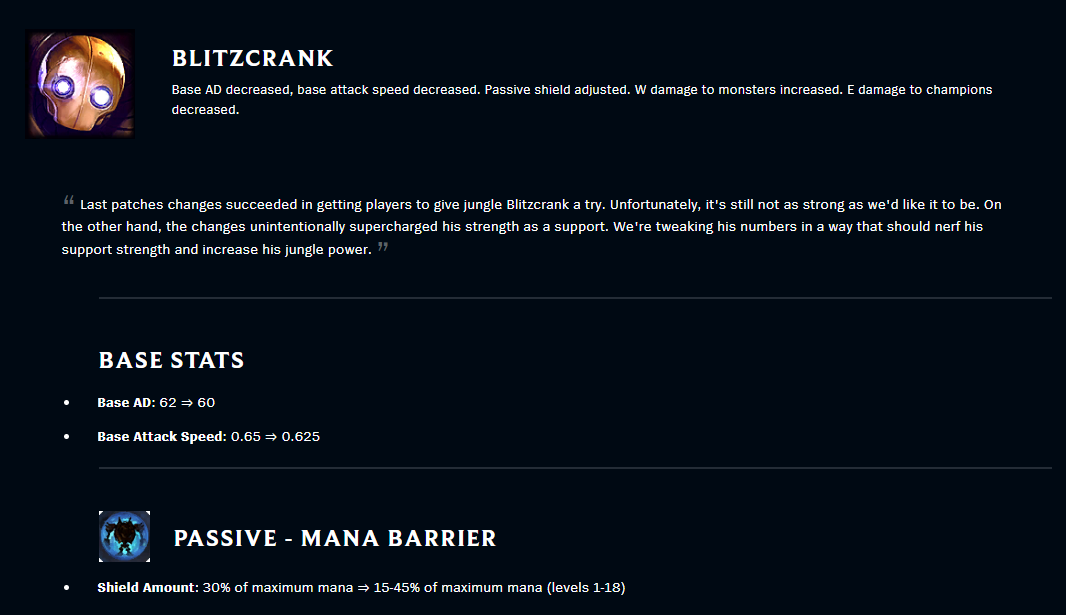Click the new Base AD value 60
Viewport: 1066px width, 615px height.
pyautogui.click(x=206, y=402)
